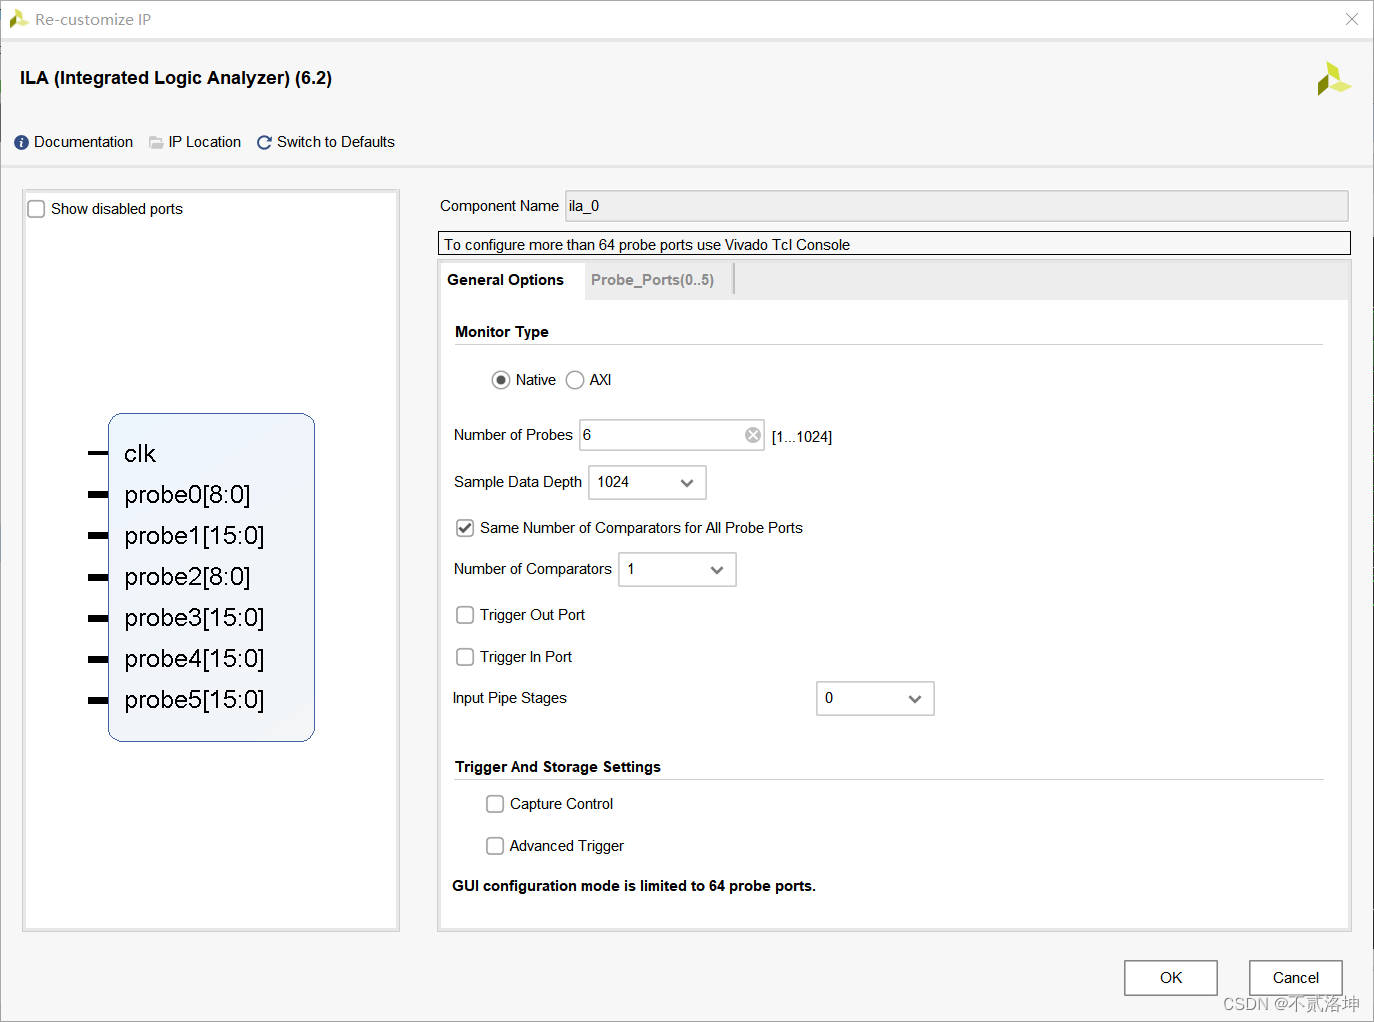Click the Vivado logo in the title bar
This screenshot has height=1022, width=1374.
pos(18,19)
